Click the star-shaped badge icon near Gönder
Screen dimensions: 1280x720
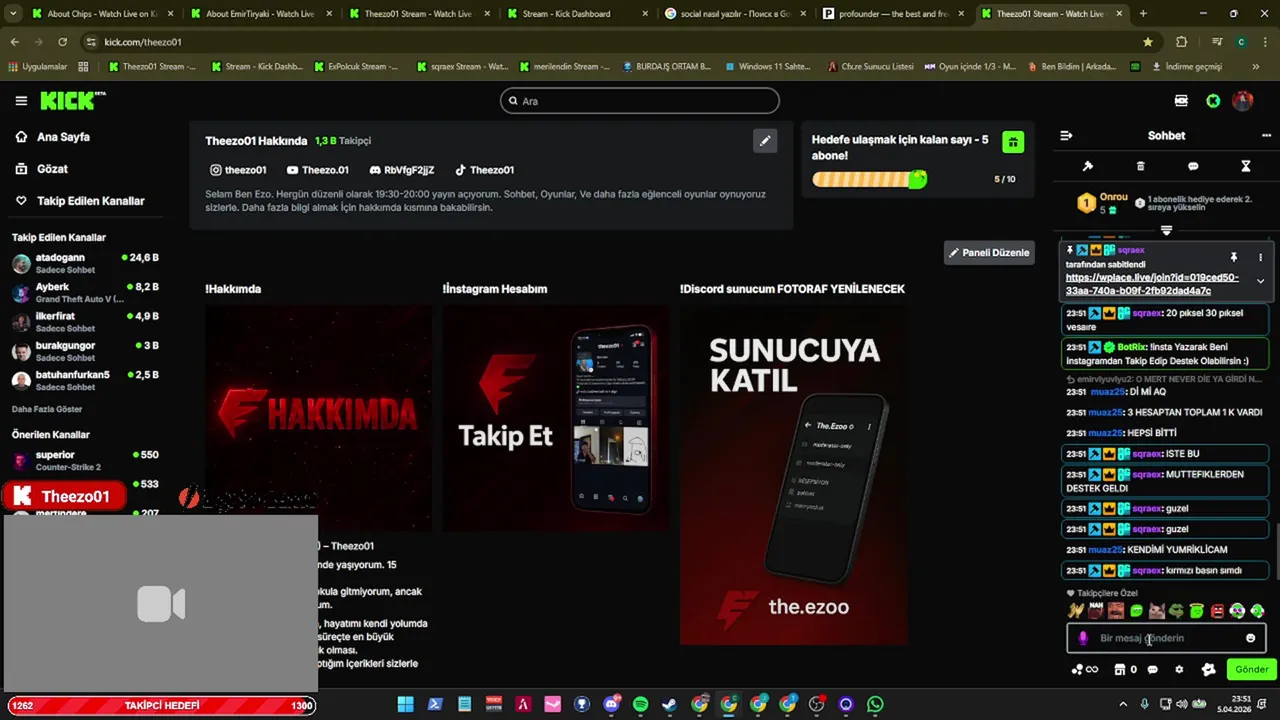coord(1208,670)
